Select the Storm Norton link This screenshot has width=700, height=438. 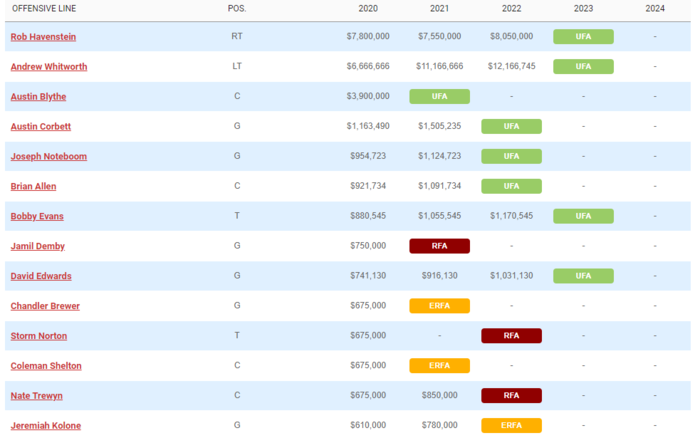pyautogui.click(x=37, y=336)
